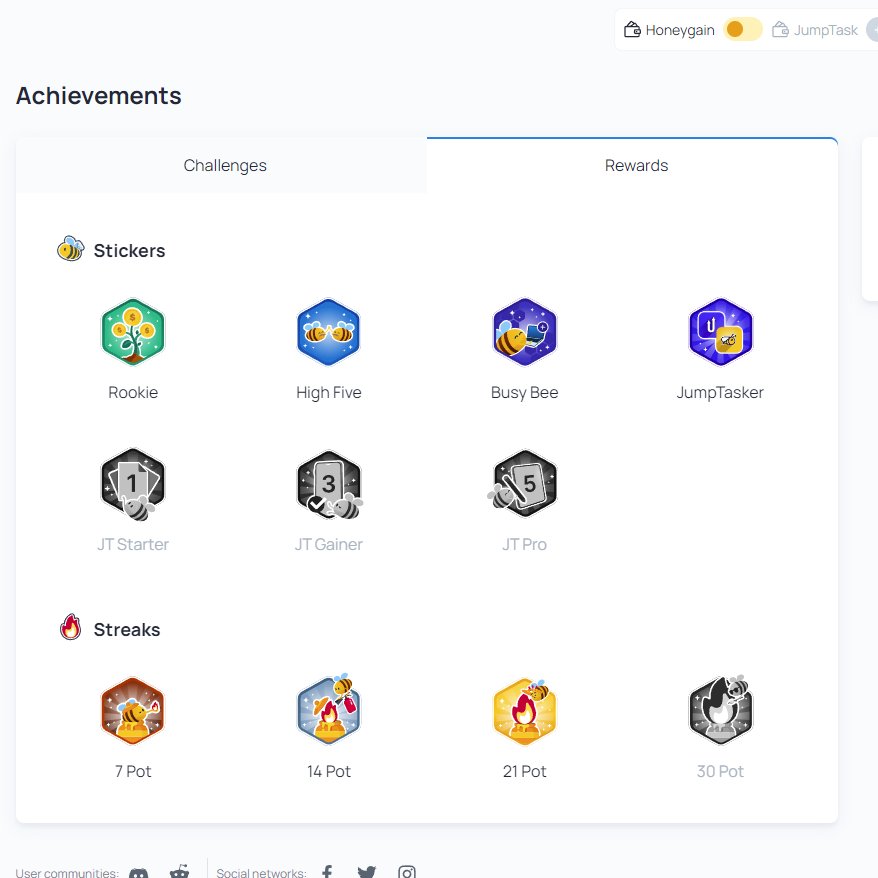878x878 pixels.
Task: Click the JumpTasker label text
Action: pos(720,393)
